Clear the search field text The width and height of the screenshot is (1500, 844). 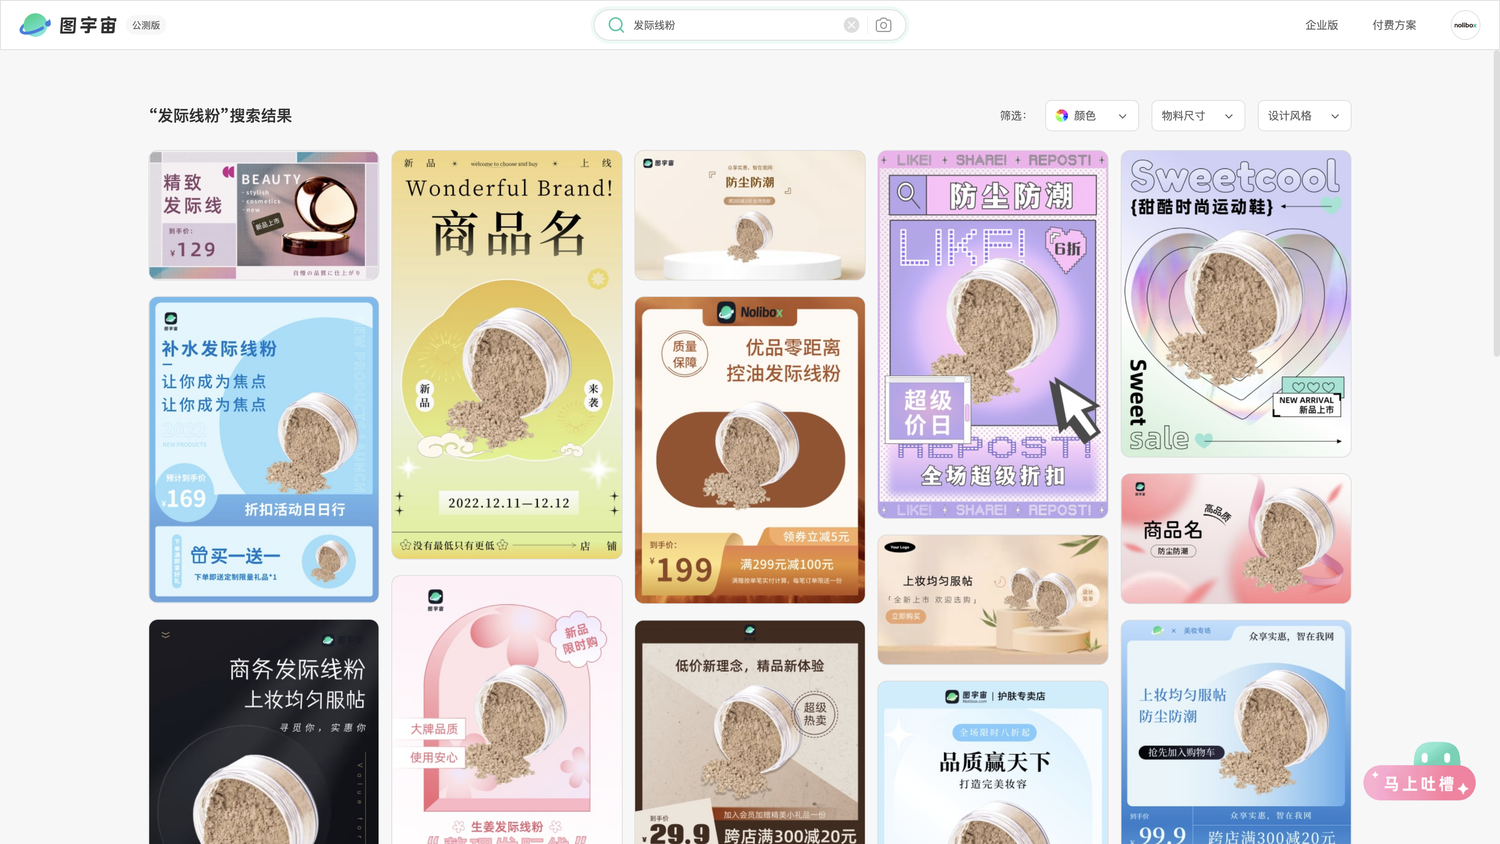tap(851, 25)
